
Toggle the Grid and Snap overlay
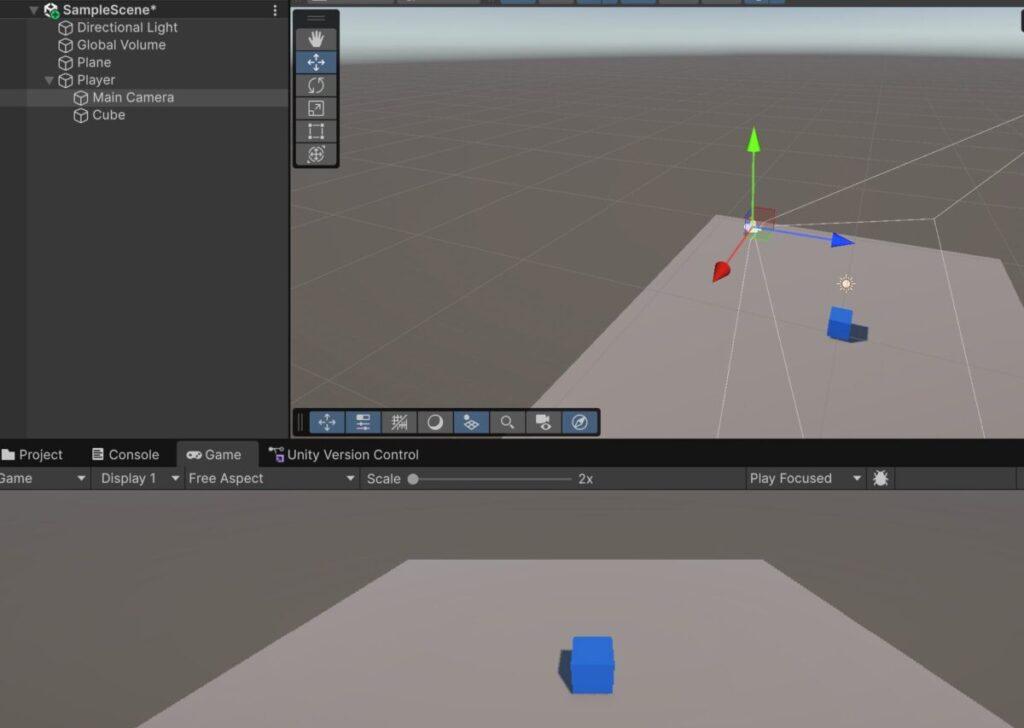[x=399, y=422]
